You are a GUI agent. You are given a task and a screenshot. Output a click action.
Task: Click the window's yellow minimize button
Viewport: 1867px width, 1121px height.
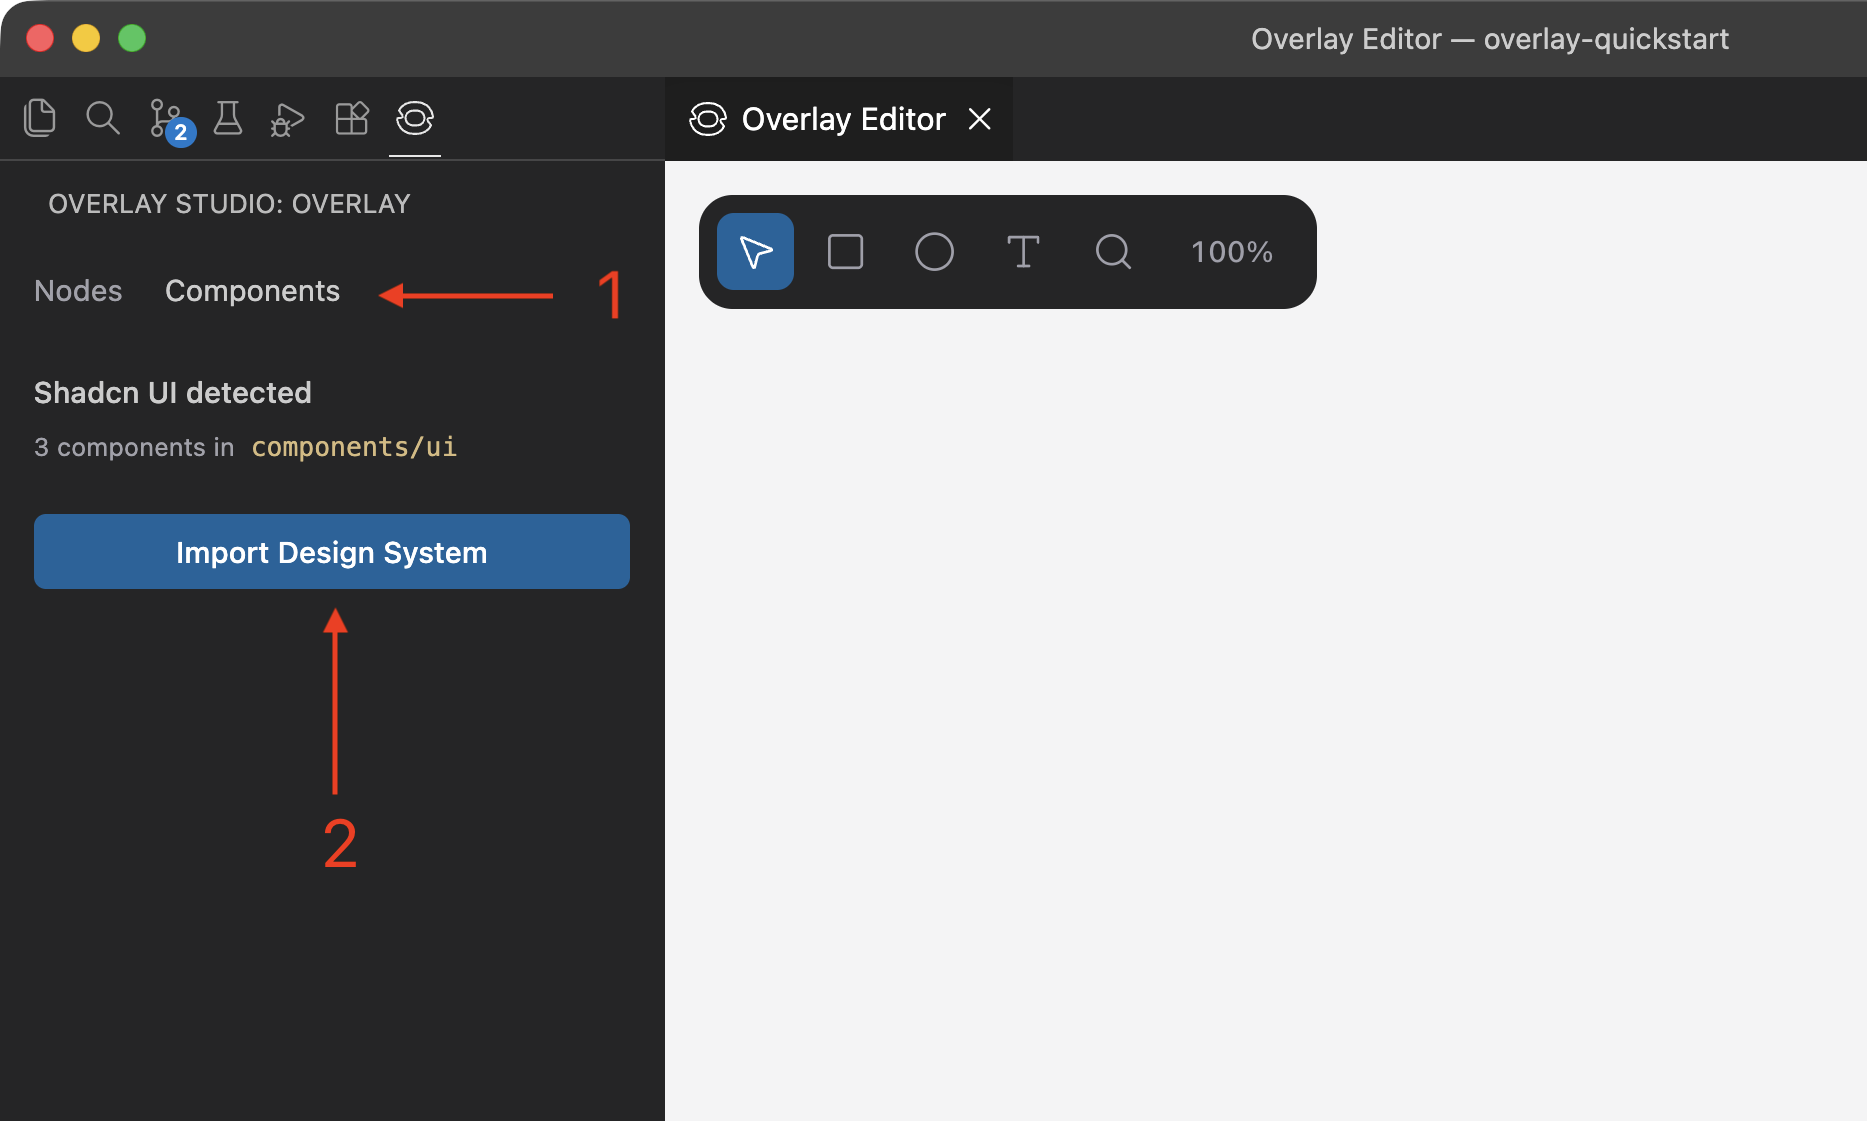pyautogui.click(x=86, y=38)
